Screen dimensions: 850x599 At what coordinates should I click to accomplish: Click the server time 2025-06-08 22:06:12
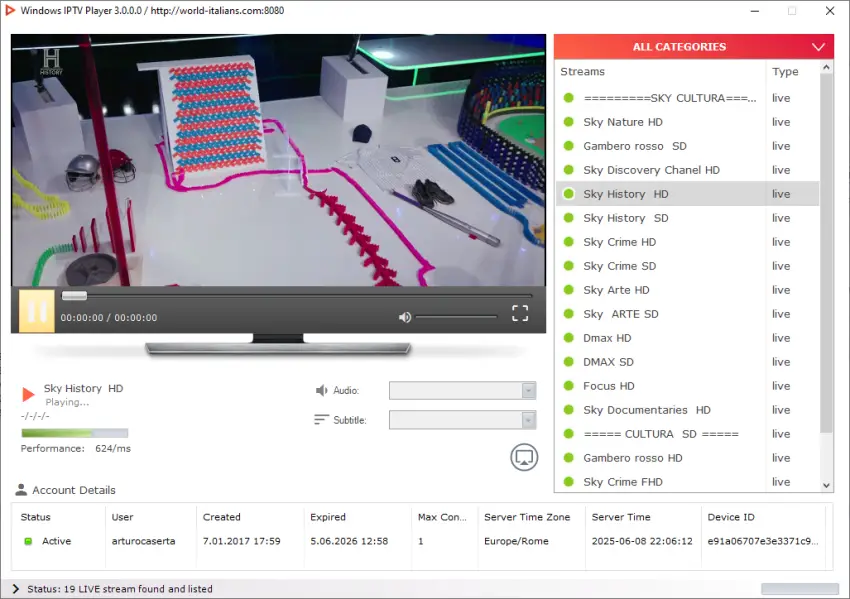coord(642,541)
